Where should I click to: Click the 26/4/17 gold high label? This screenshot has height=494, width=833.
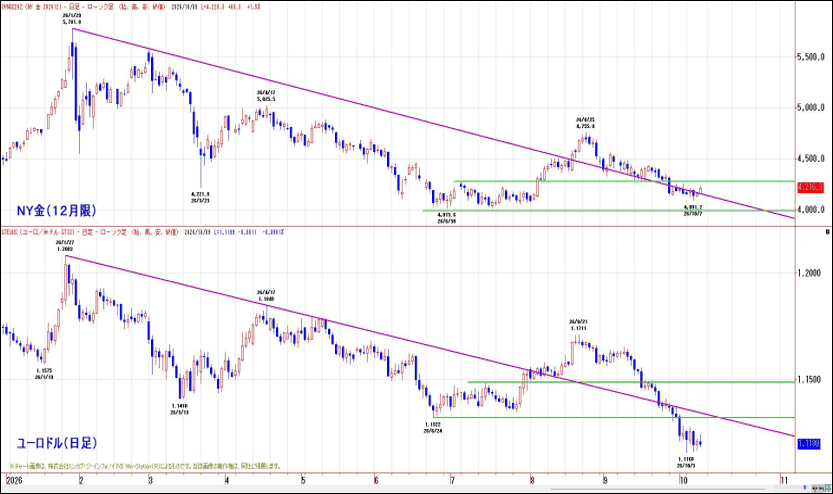(266, 92)
